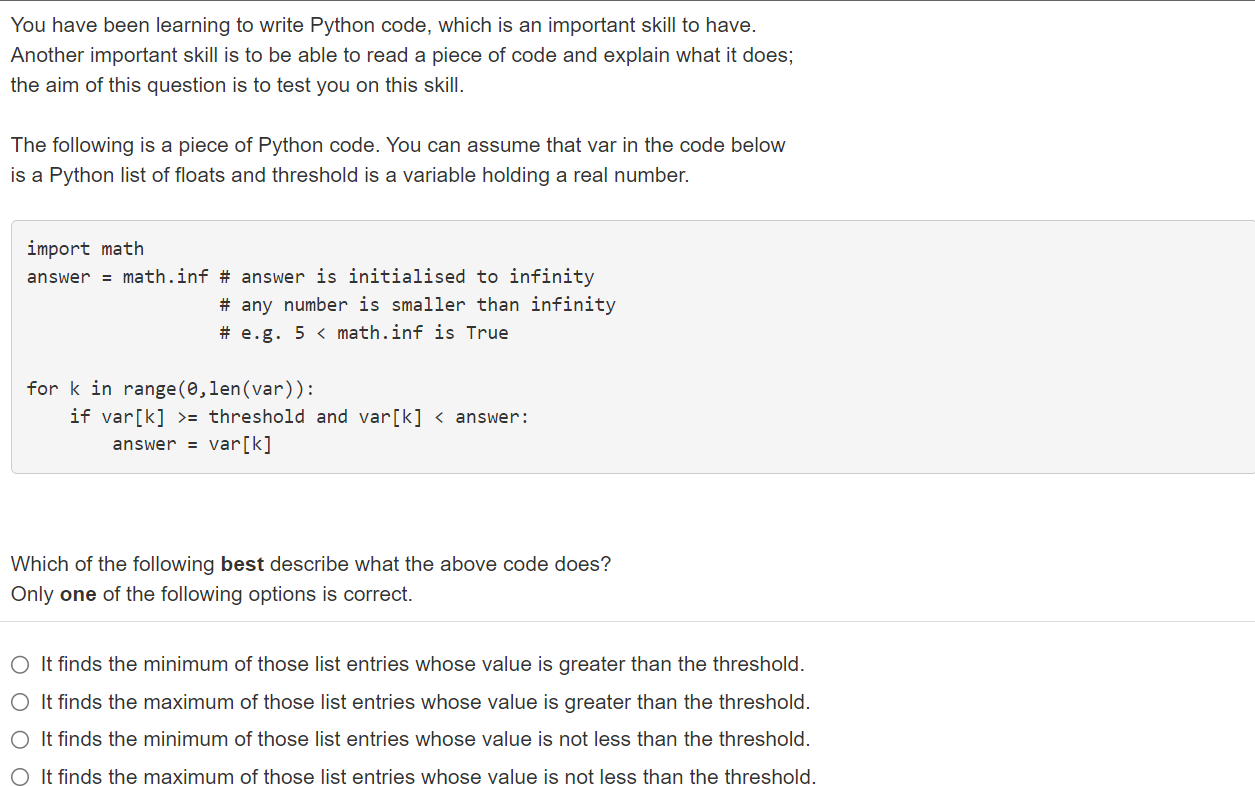This screenshot has height=786, width=1255.
Task: Click the line "is a Python list of floats and threshold"
Action: point(350,175)
